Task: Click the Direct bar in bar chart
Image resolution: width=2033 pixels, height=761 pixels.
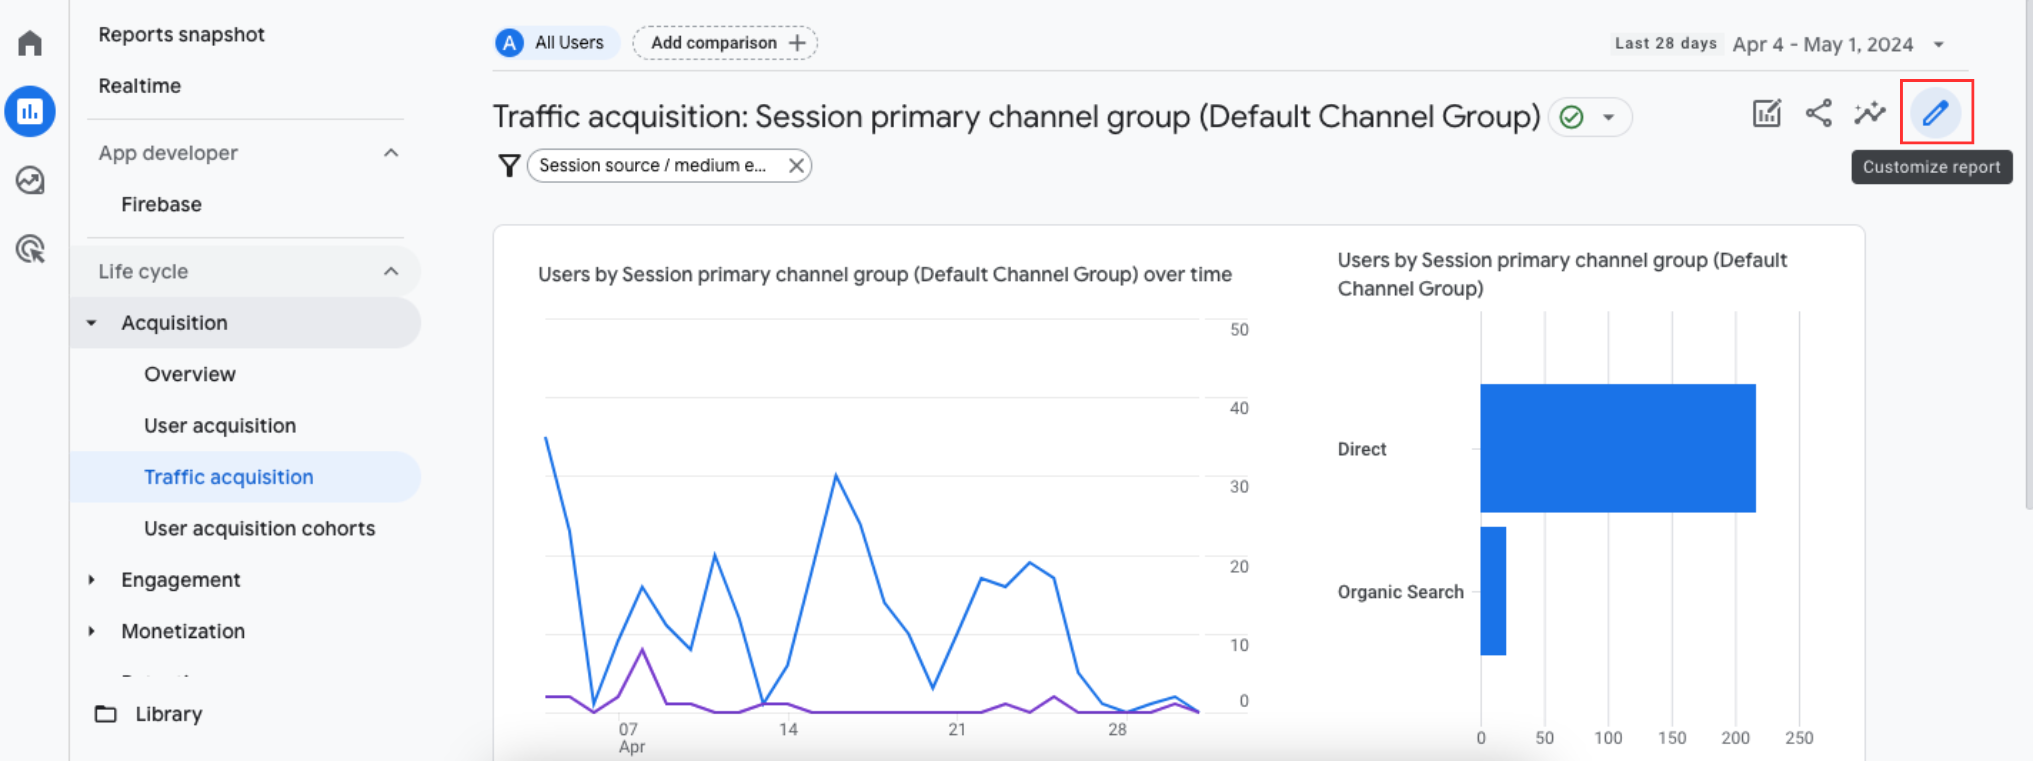Action: click(x=1617, y=448)
